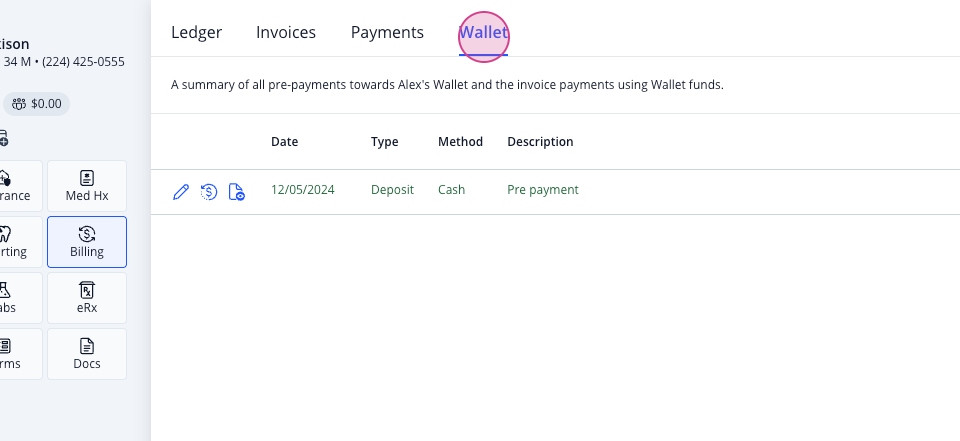Switch to the Invoices tab
The image size is (960, 441).
tap(286, 32)
